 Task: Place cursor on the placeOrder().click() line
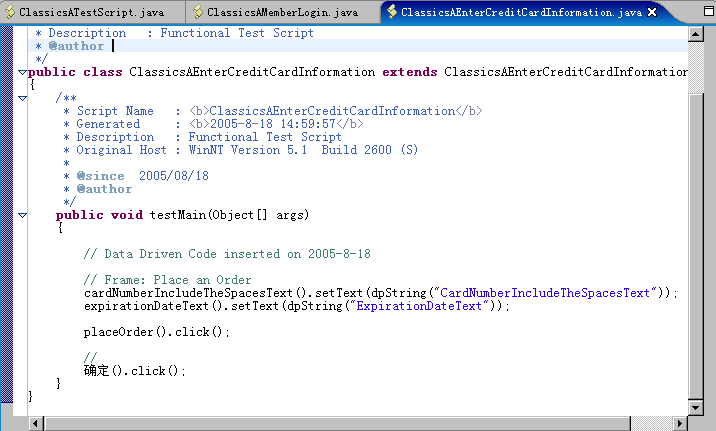156,332
